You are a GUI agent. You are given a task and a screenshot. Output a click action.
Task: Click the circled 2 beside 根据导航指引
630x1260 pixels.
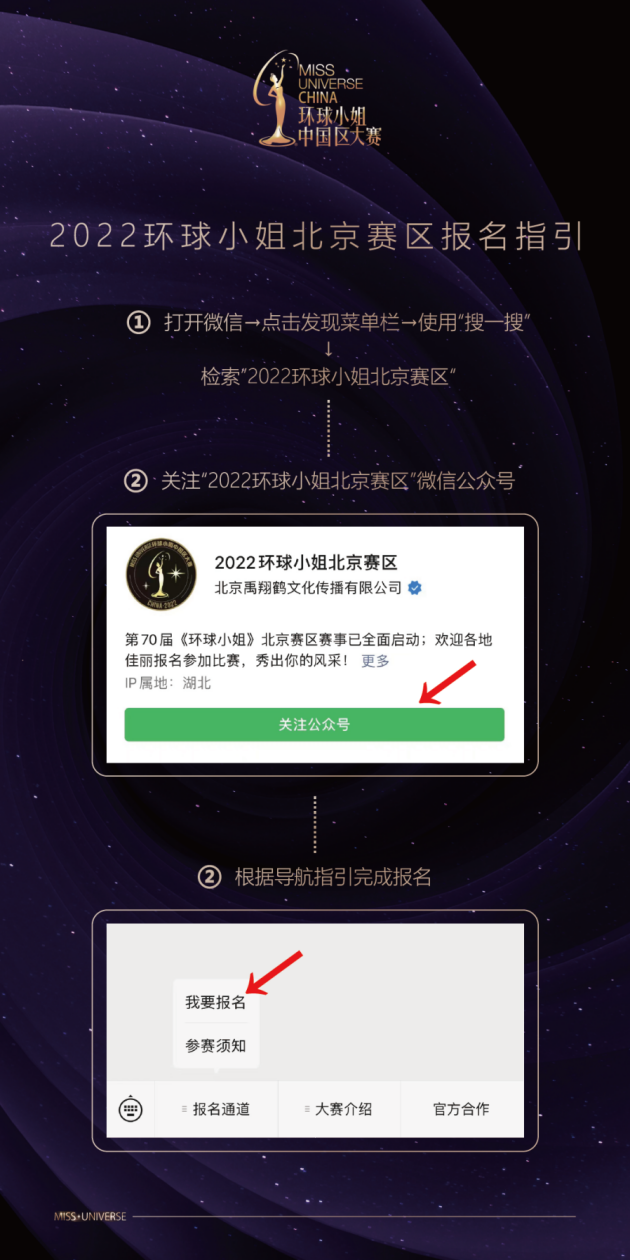tap(209, 877)
